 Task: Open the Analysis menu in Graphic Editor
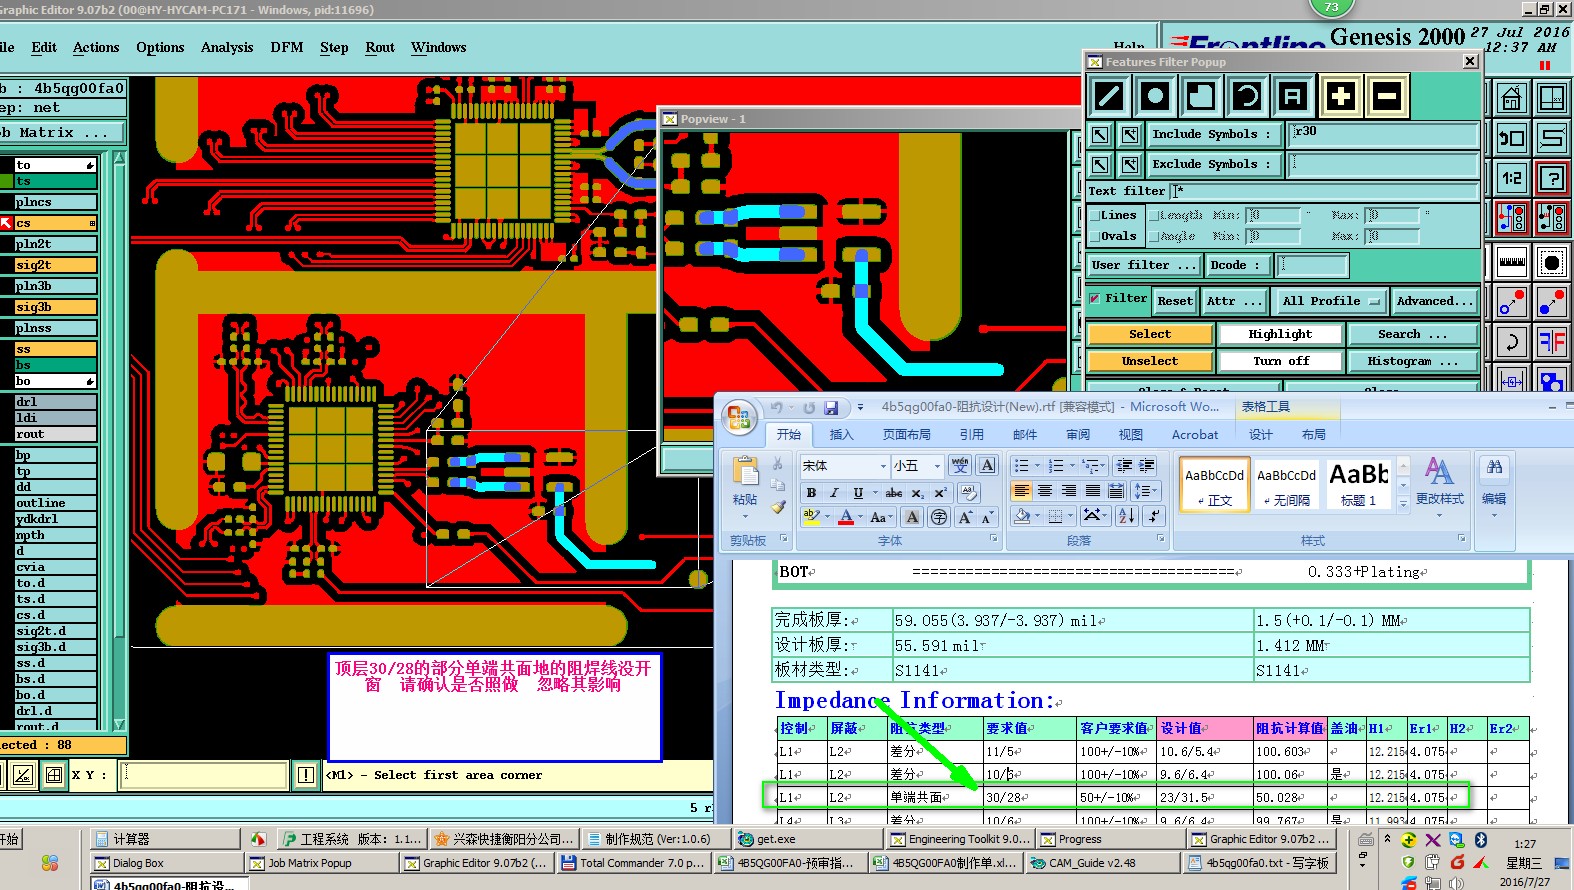click(x=227, y=47)
